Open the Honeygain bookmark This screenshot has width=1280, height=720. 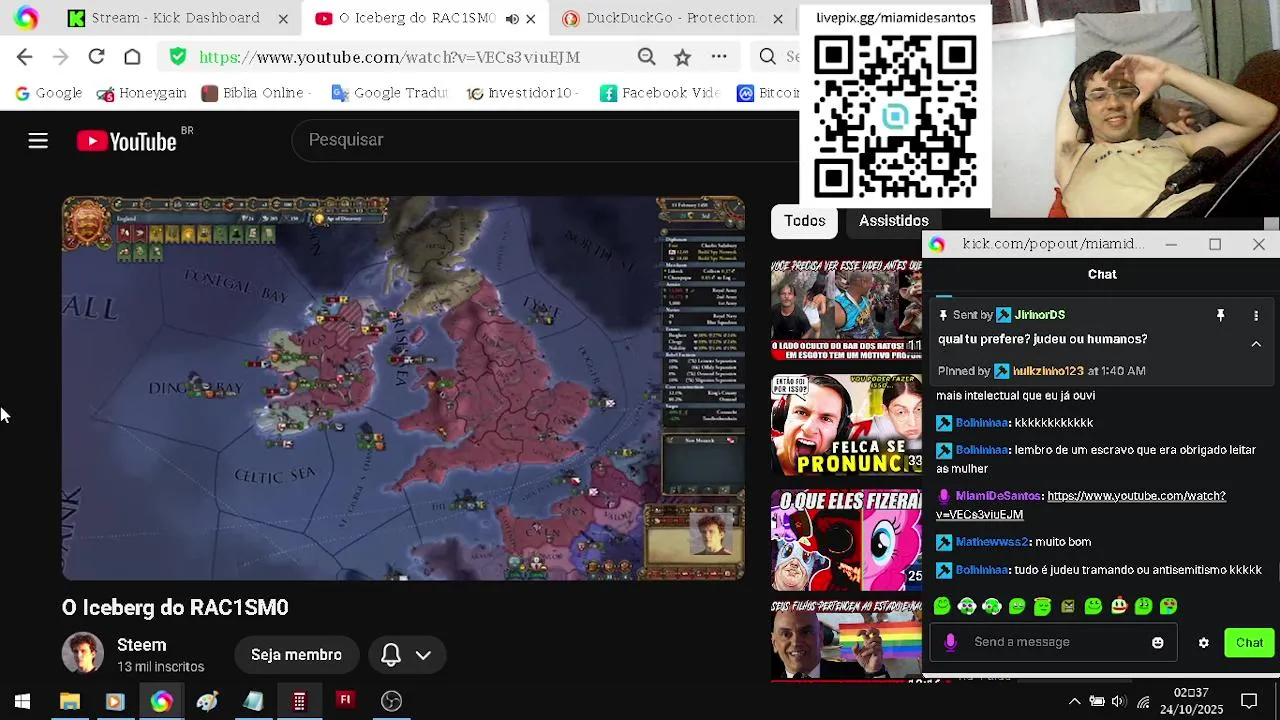coord(142,93)
